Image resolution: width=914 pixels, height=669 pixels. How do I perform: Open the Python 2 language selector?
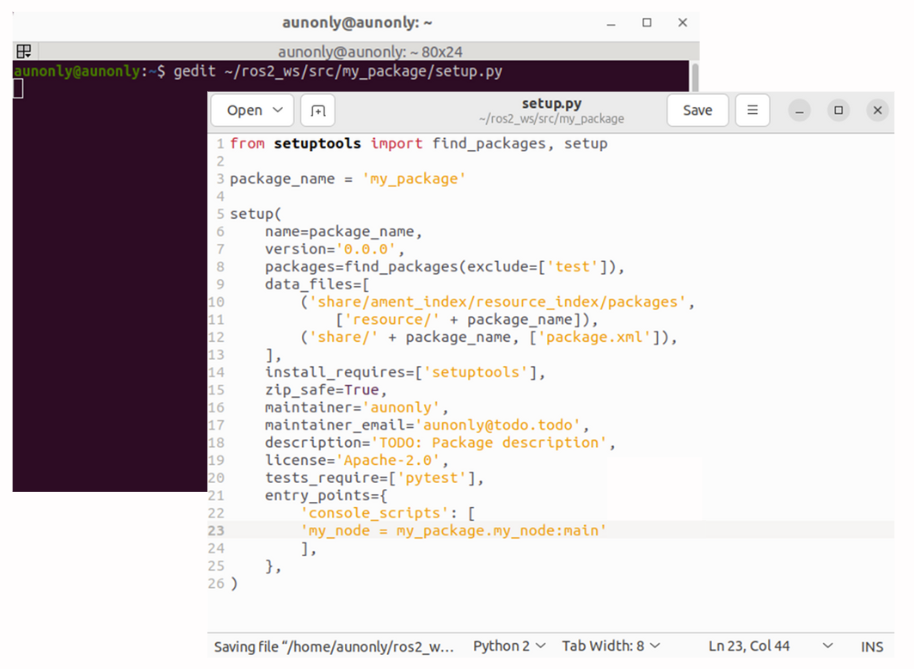coord(509,647)
